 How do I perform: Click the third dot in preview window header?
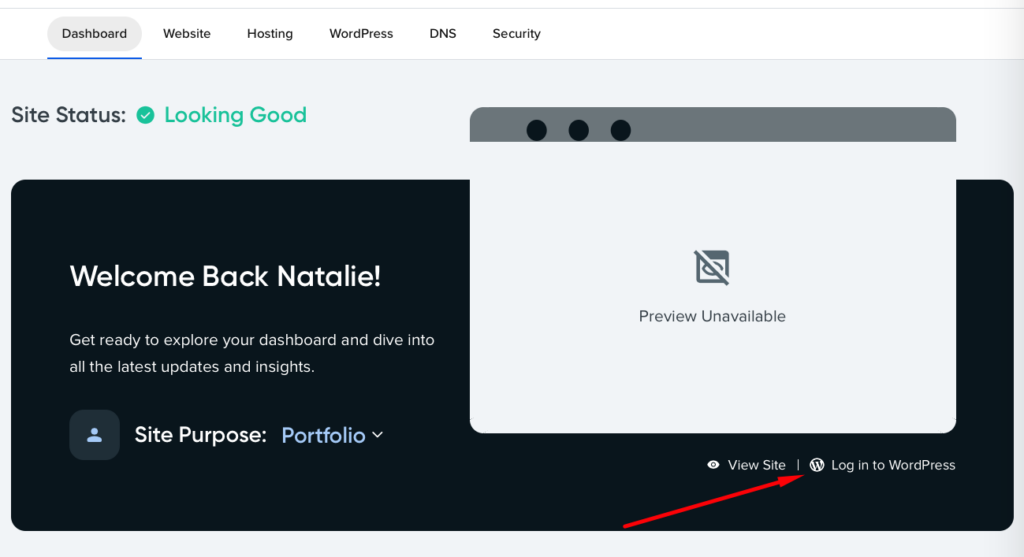tap(620, 130)
